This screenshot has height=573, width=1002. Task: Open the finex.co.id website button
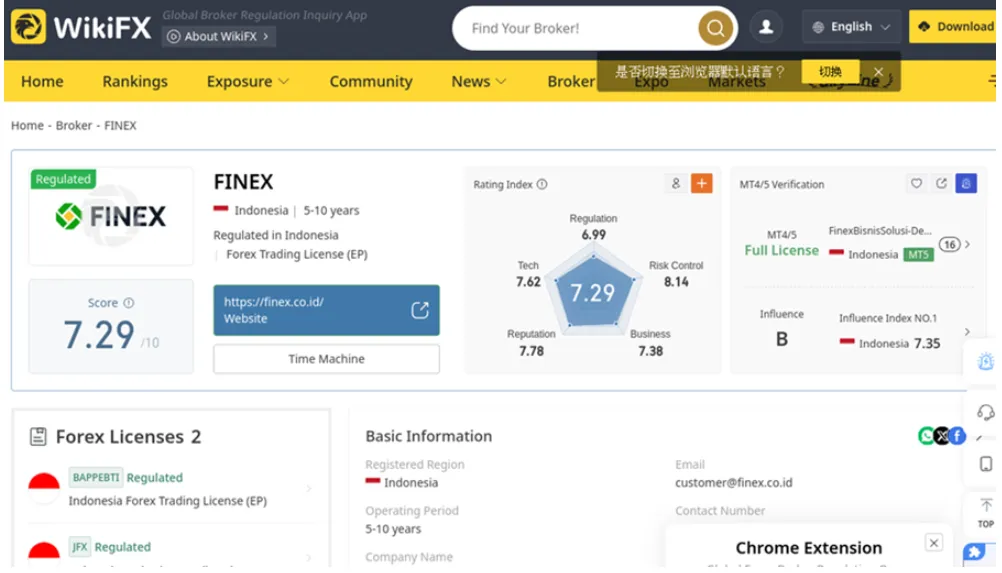pos(326,310)
